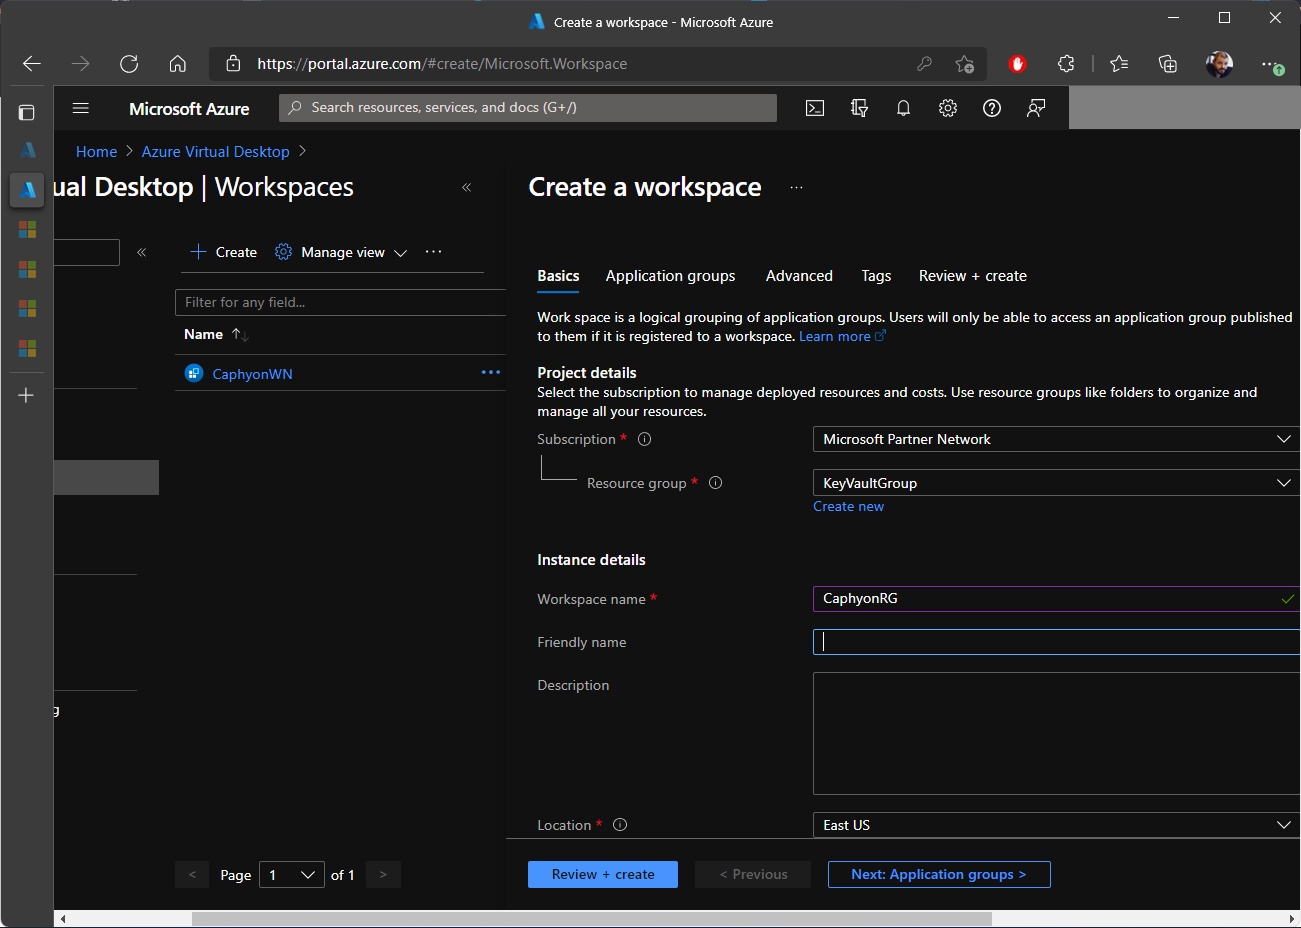Open Azure portal hamburger menu

pos(81,108)
